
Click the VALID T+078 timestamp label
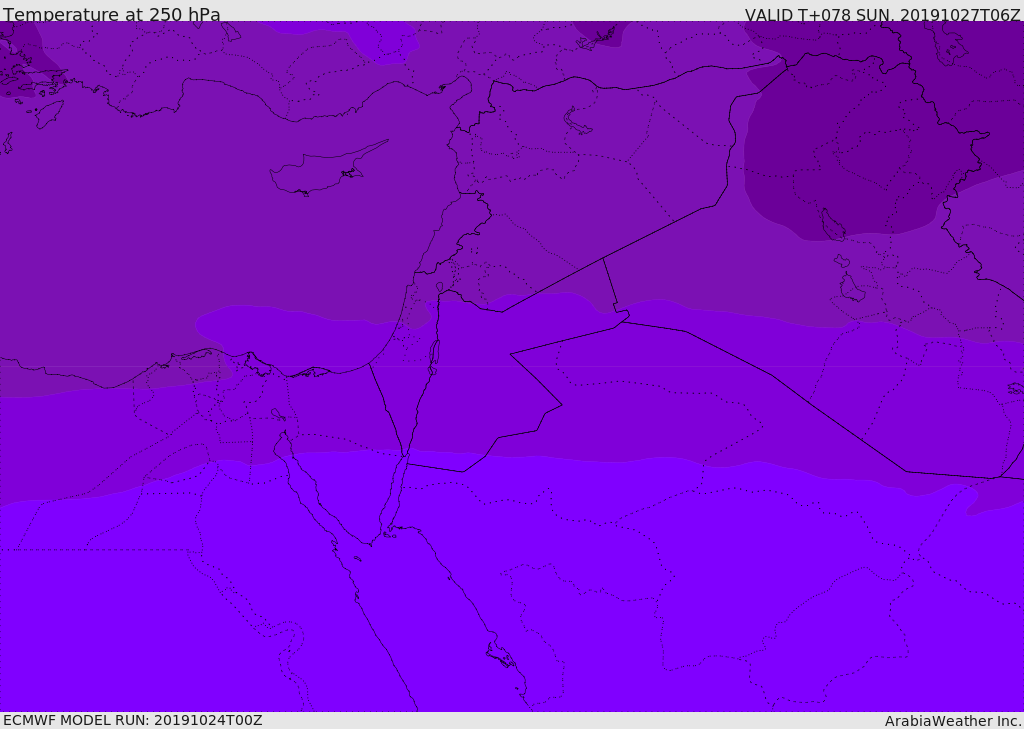pyautogui.click(x=882, y=15)
